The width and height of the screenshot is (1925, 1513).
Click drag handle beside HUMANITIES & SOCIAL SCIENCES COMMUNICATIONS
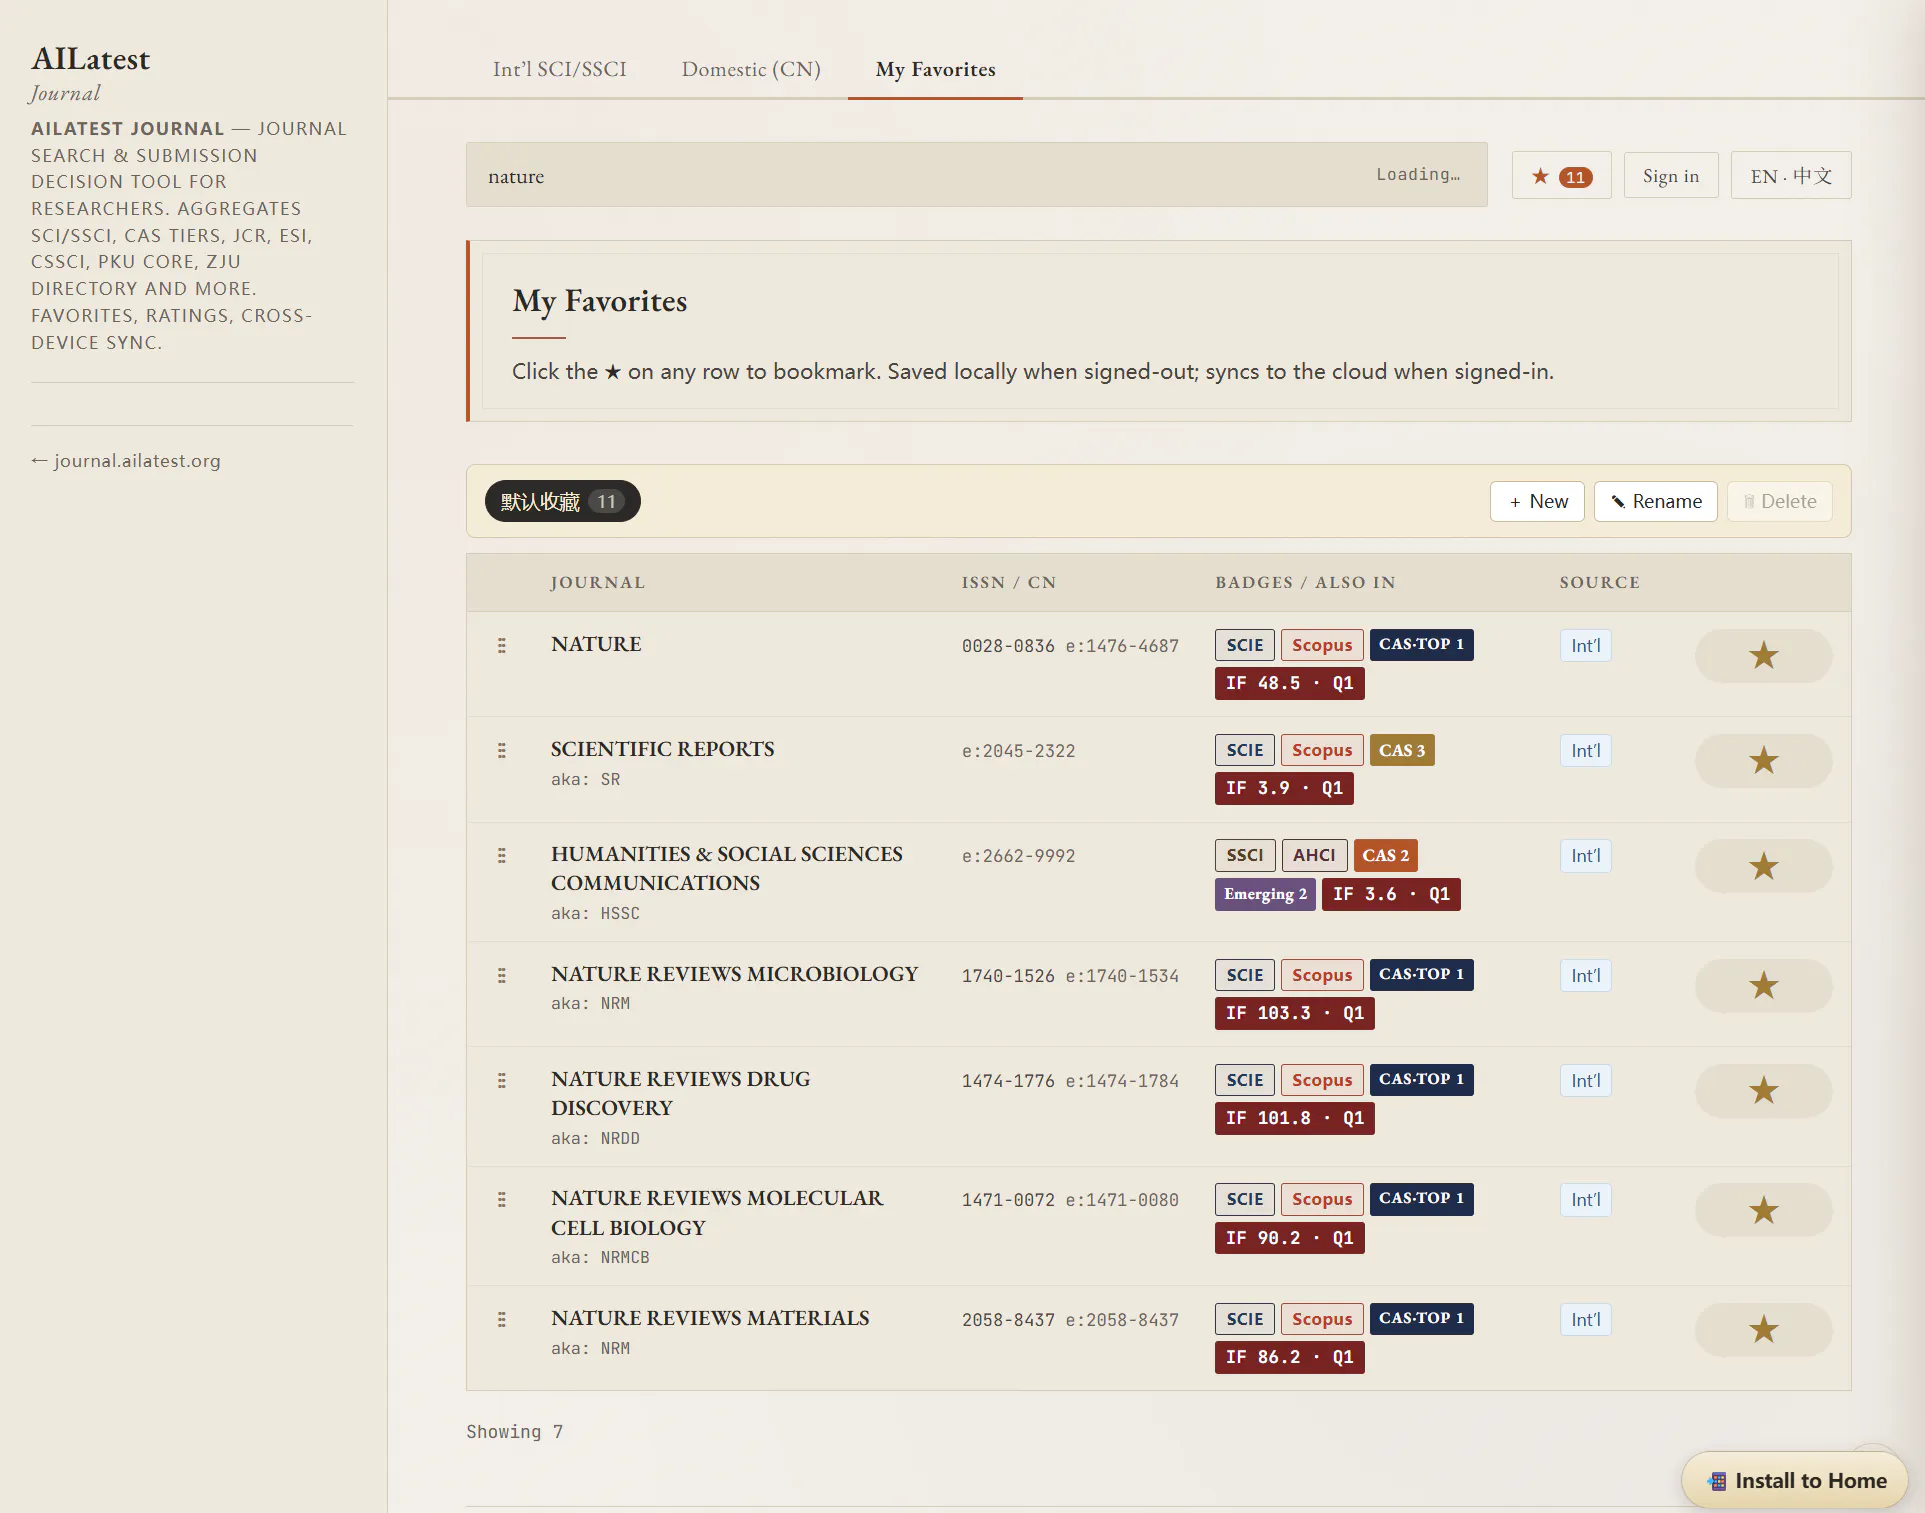click(x=501, y=855)
